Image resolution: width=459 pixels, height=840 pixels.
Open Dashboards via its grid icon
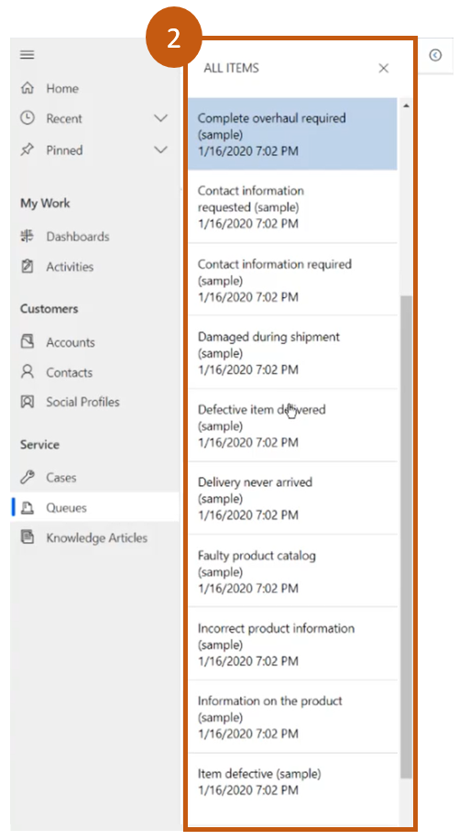tap(27, 236)
